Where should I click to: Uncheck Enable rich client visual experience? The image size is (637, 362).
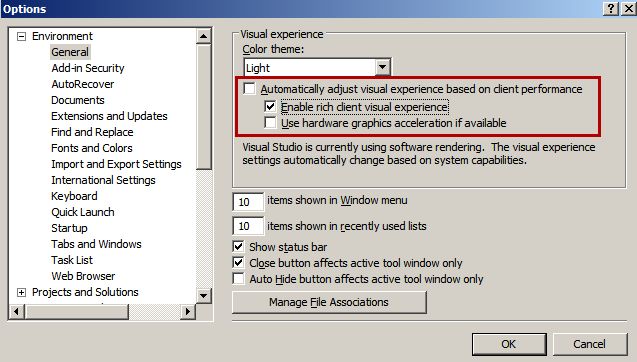(270, 106)
